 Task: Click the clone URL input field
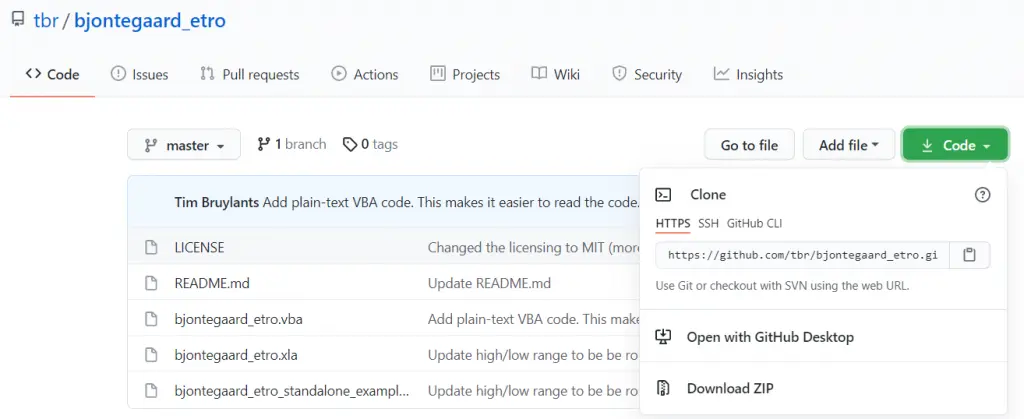(x=803, y=255)
